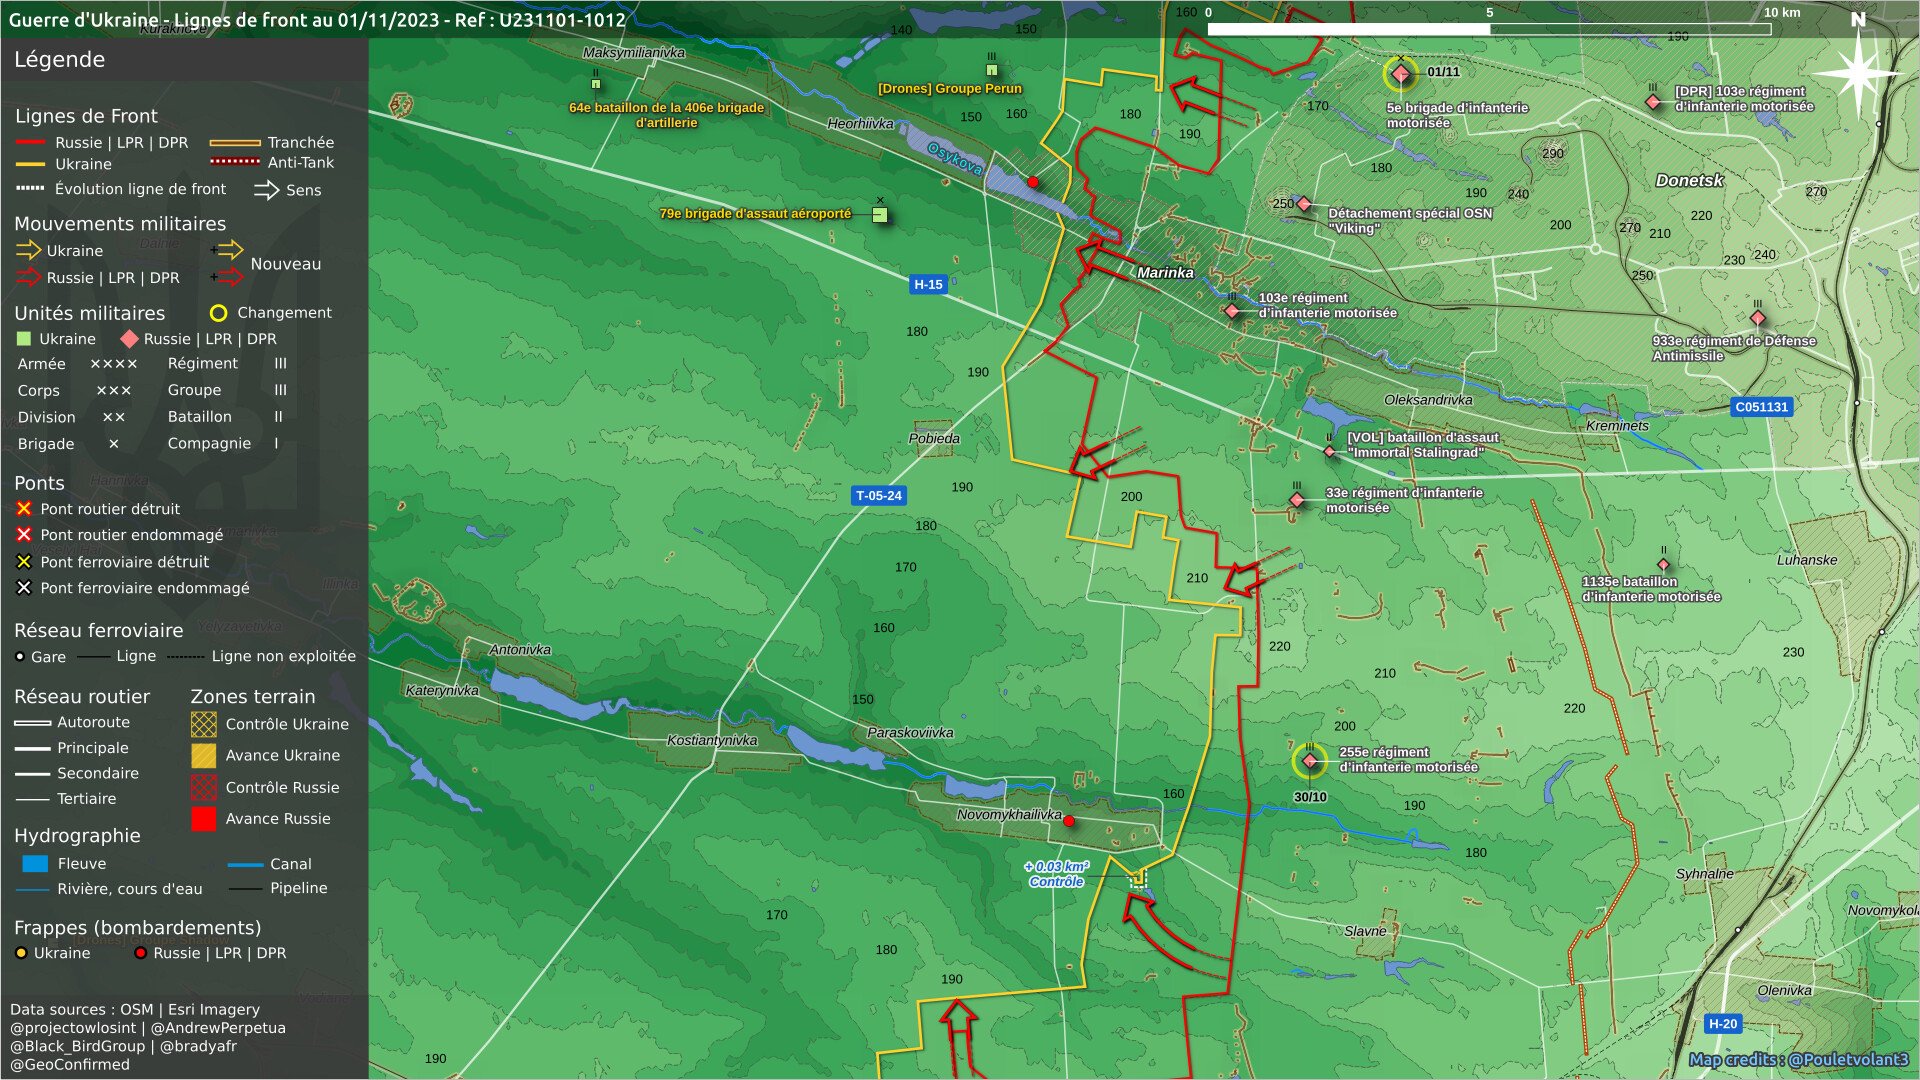Click the map title with reference U231101-1012
Viewport: 1920px width, 1080px height.
click(x=317, y=20)
